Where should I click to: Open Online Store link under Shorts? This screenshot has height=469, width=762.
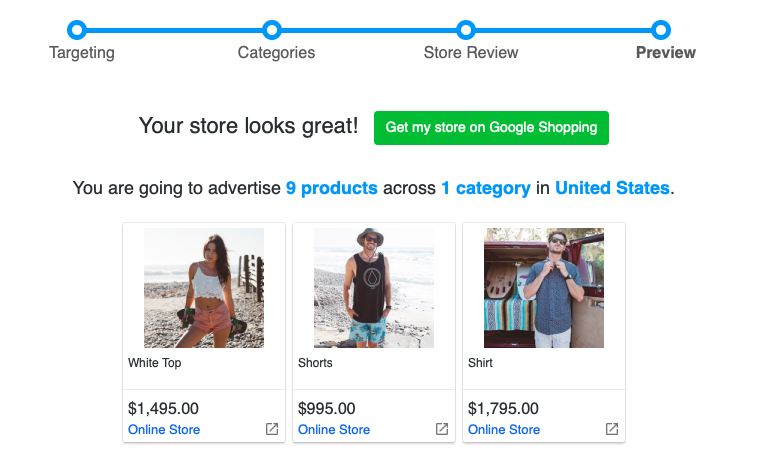[x=334, y=430]
